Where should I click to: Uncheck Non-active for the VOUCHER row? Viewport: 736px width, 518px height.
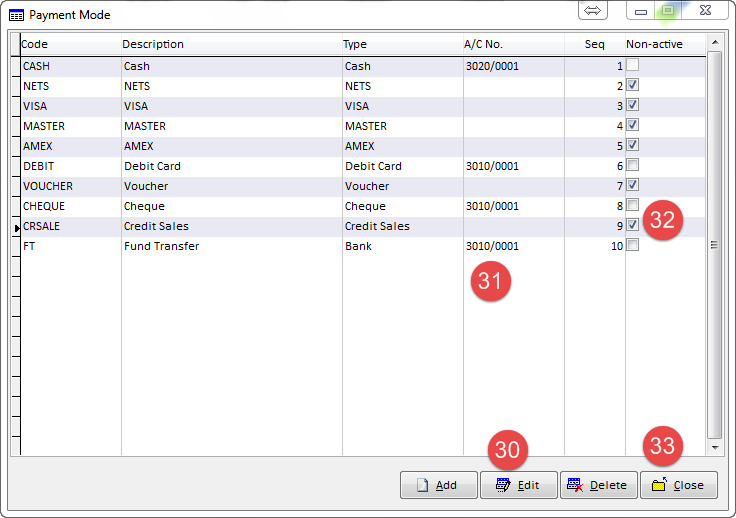[x=633, y=185]
